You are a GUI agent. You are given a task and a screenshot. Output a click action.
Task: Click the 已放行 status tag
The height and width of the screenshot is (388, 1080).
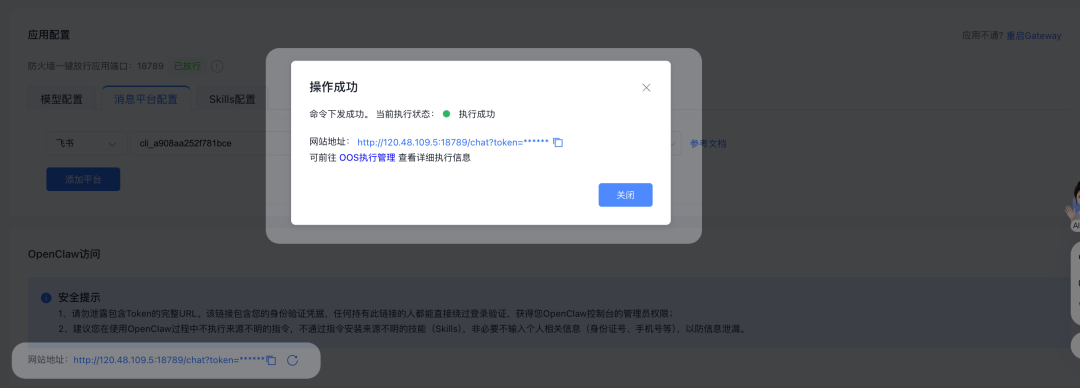click(x=187, y=66)
